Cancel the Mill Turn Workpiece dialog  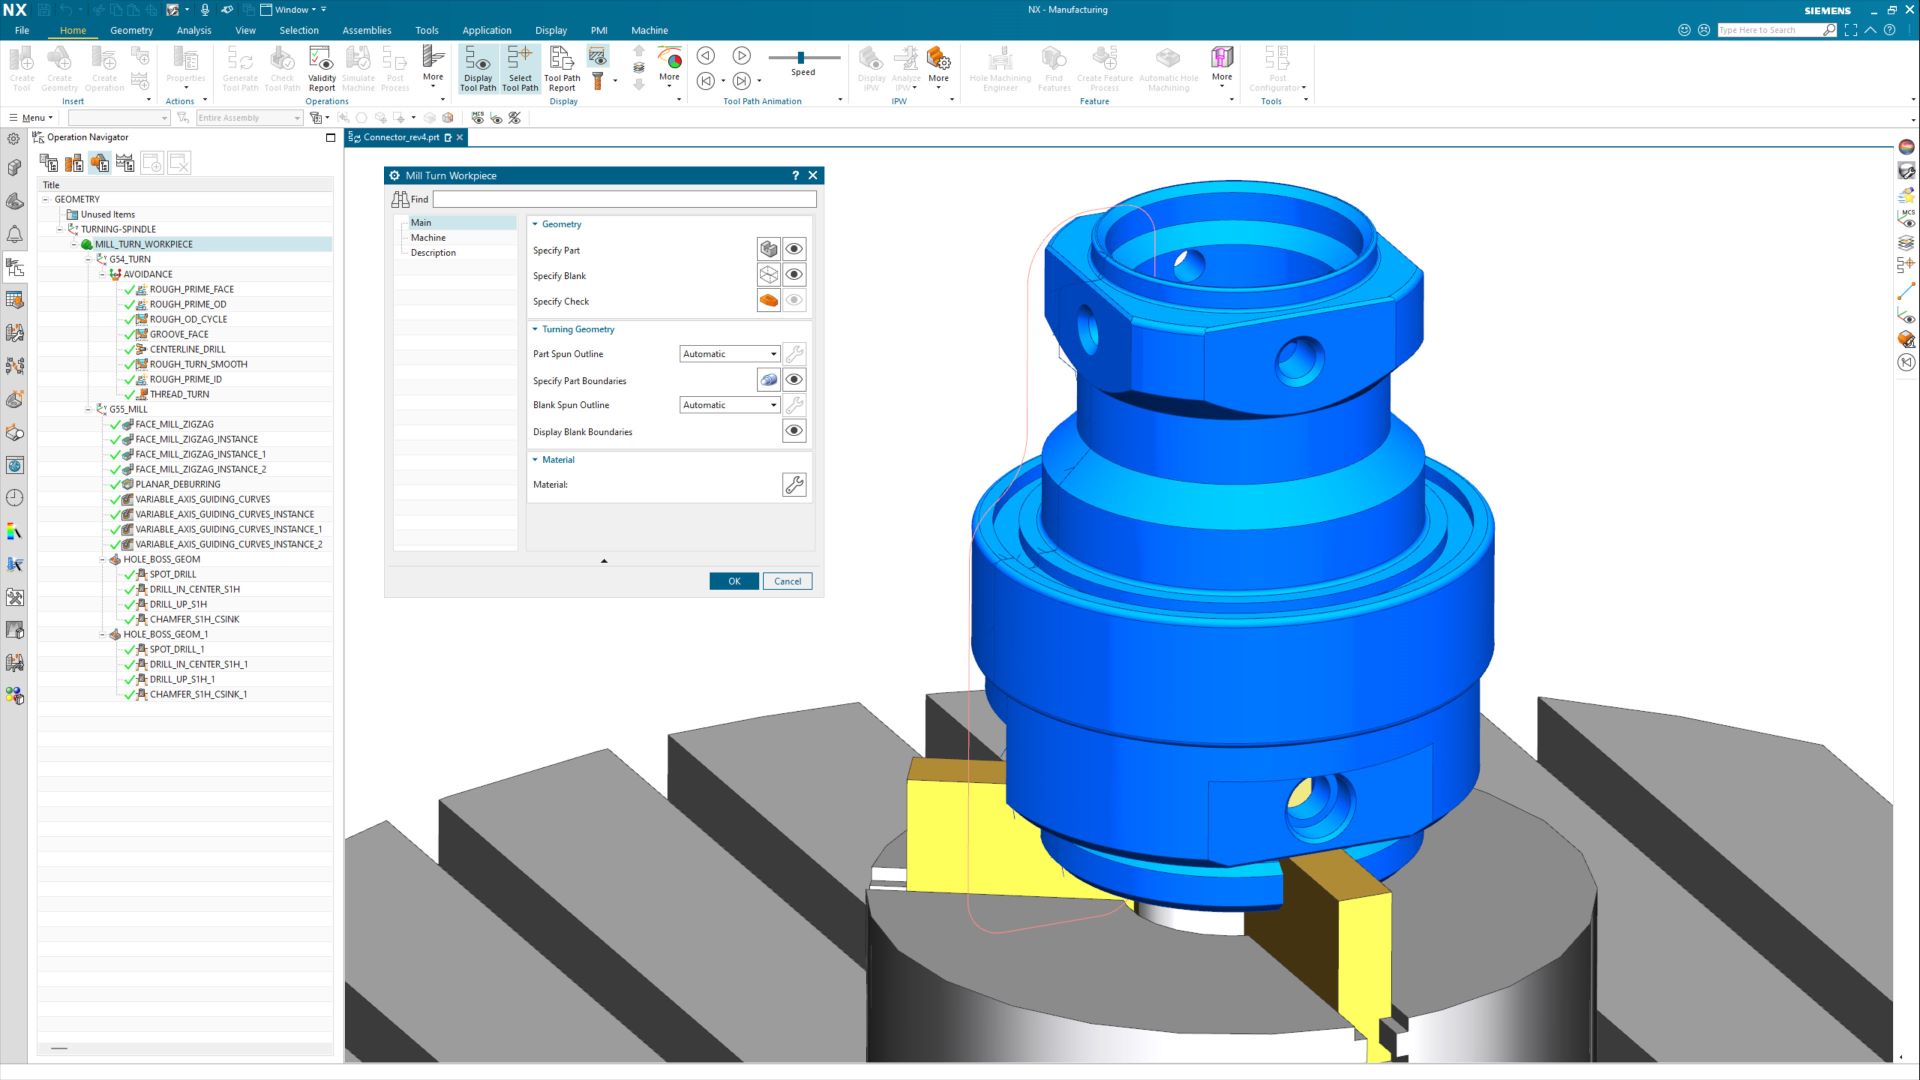click(787, 581)
